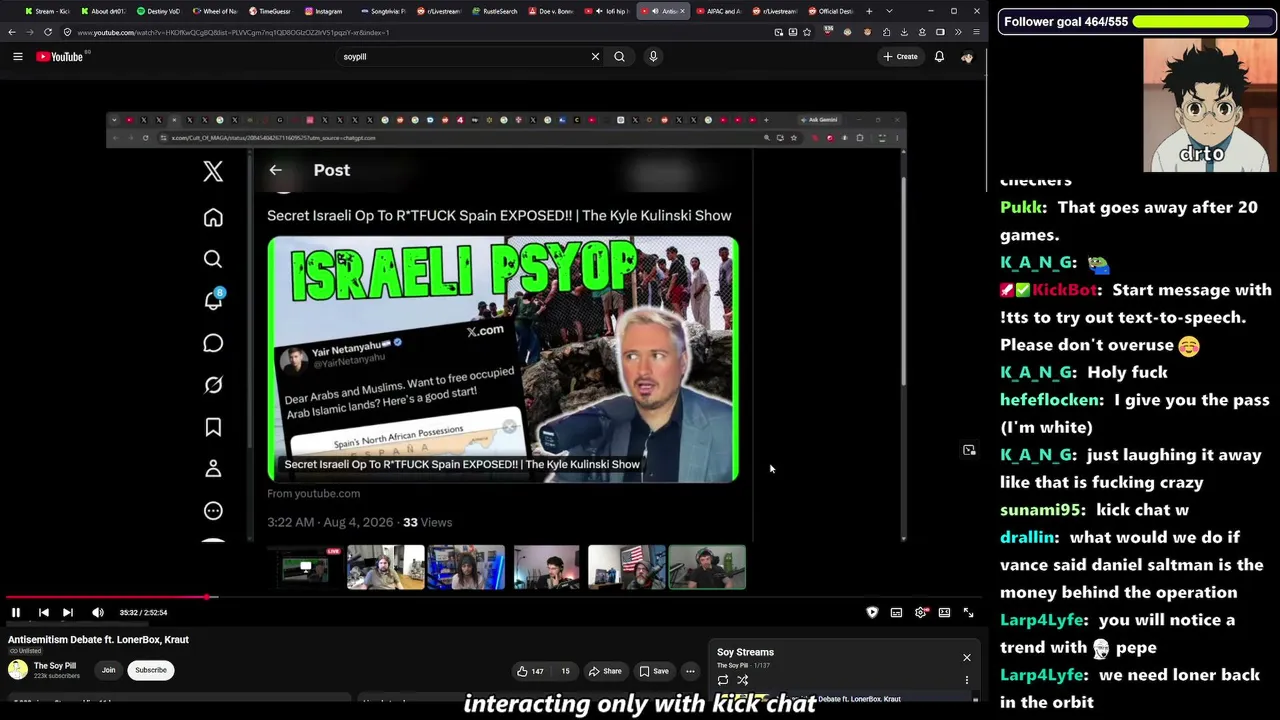The width and height of the screenshot is (1280, 720).
Task: Open X More options circle icon
Action: point(213,511)
